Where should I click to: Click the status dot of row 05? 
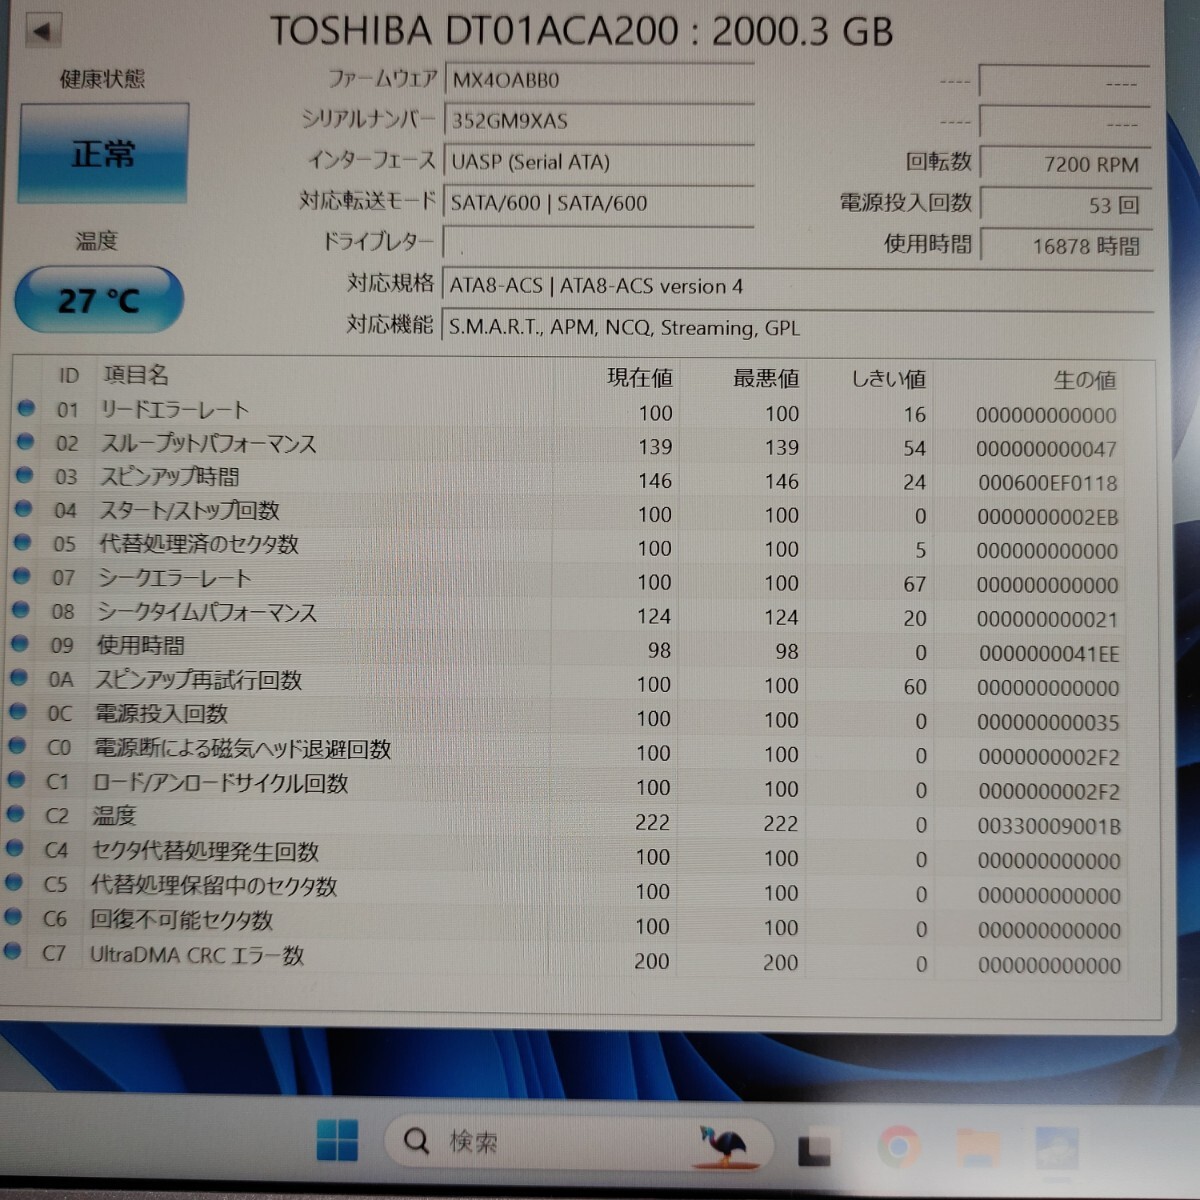23,542
